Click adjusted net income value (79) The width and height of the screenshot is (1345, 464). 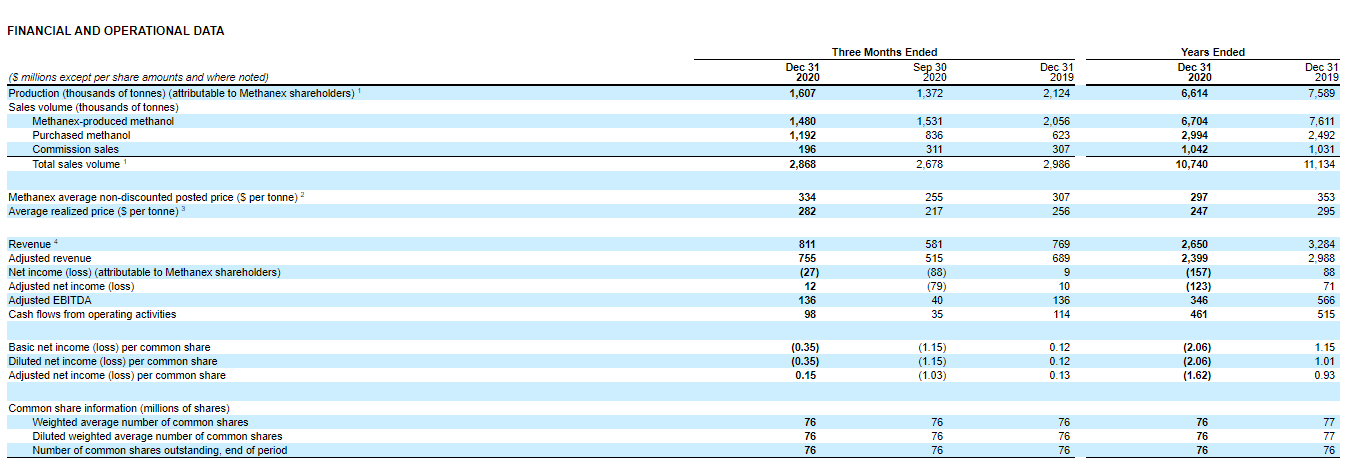(935, 286)
